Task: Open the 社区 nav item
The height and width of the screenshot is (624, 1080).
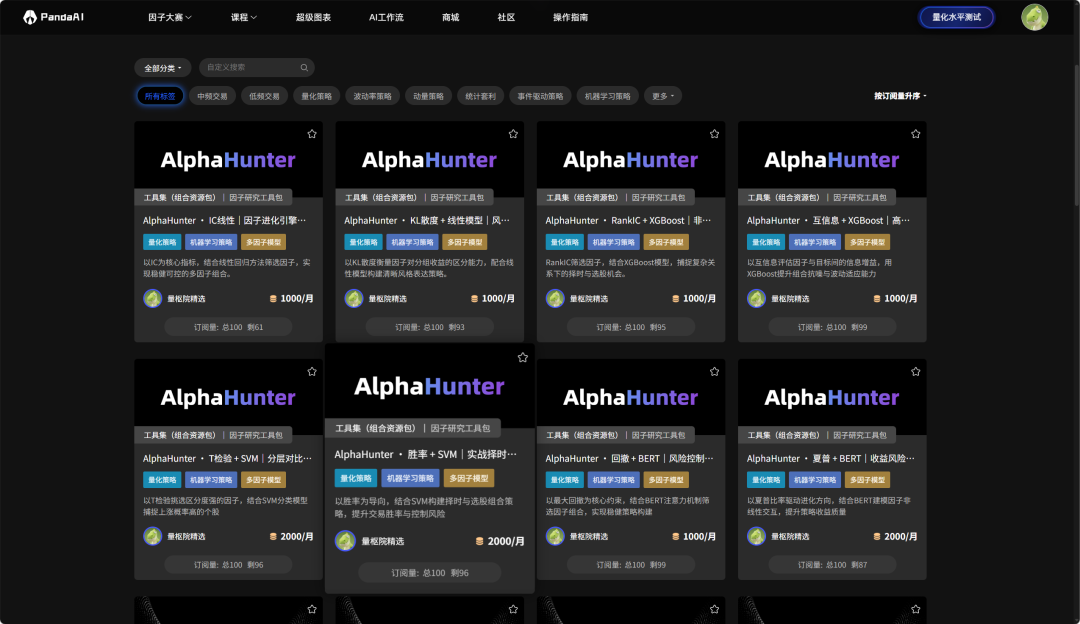Action: [x=506, y=17]
